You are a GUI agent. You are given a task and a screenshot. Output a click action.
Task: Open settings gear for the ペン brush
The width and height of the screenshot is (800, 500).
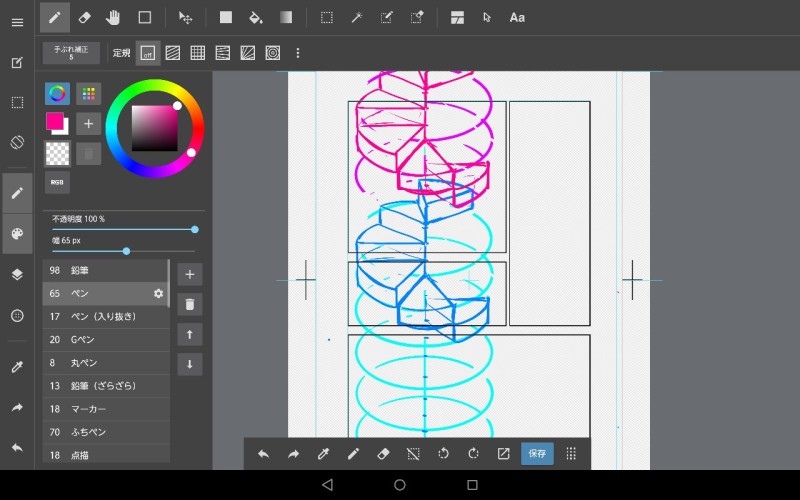[x=158, y=294]
